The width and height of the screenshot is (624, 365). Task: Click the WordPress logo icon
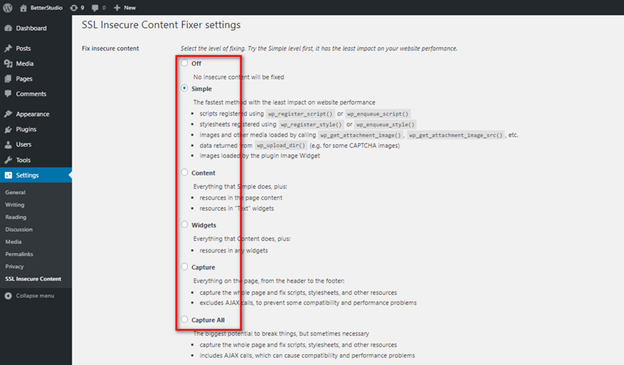[x=8, y=8]
